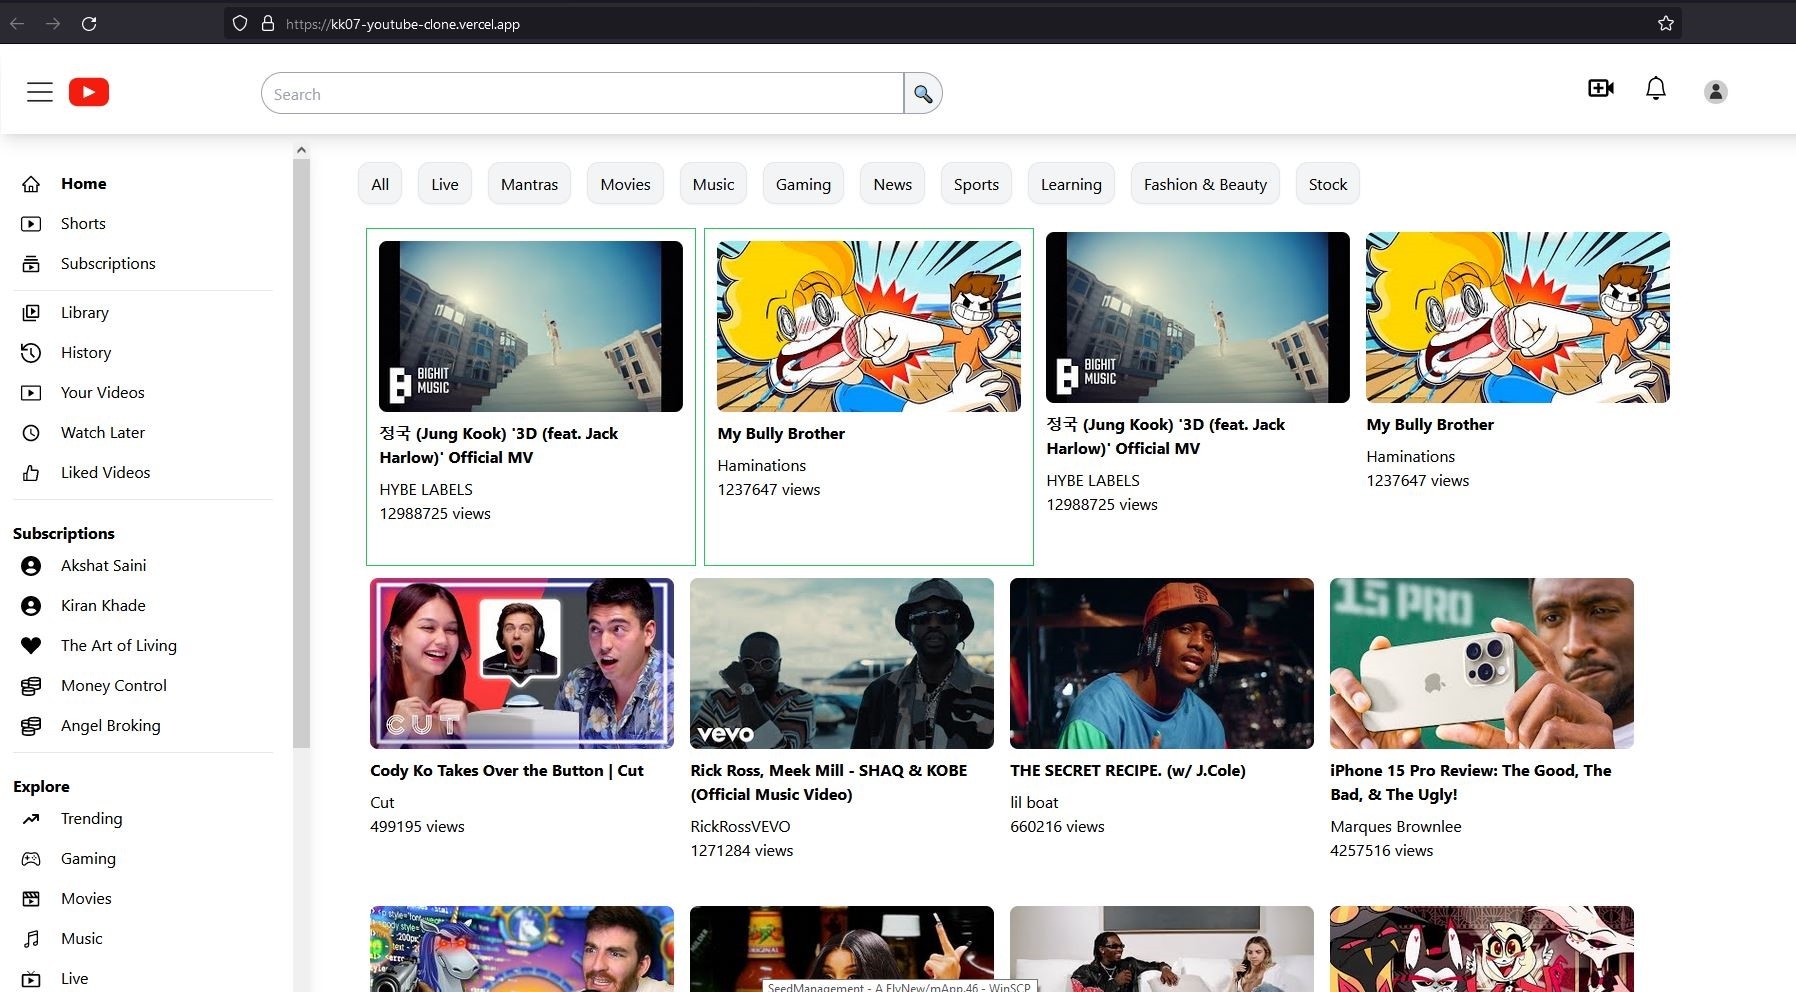The height and width of the screenshot is (992, 1796).
Task: Click the Cody Ko Takes Over title
Action: pyautogui.click(x=507, y=771)
